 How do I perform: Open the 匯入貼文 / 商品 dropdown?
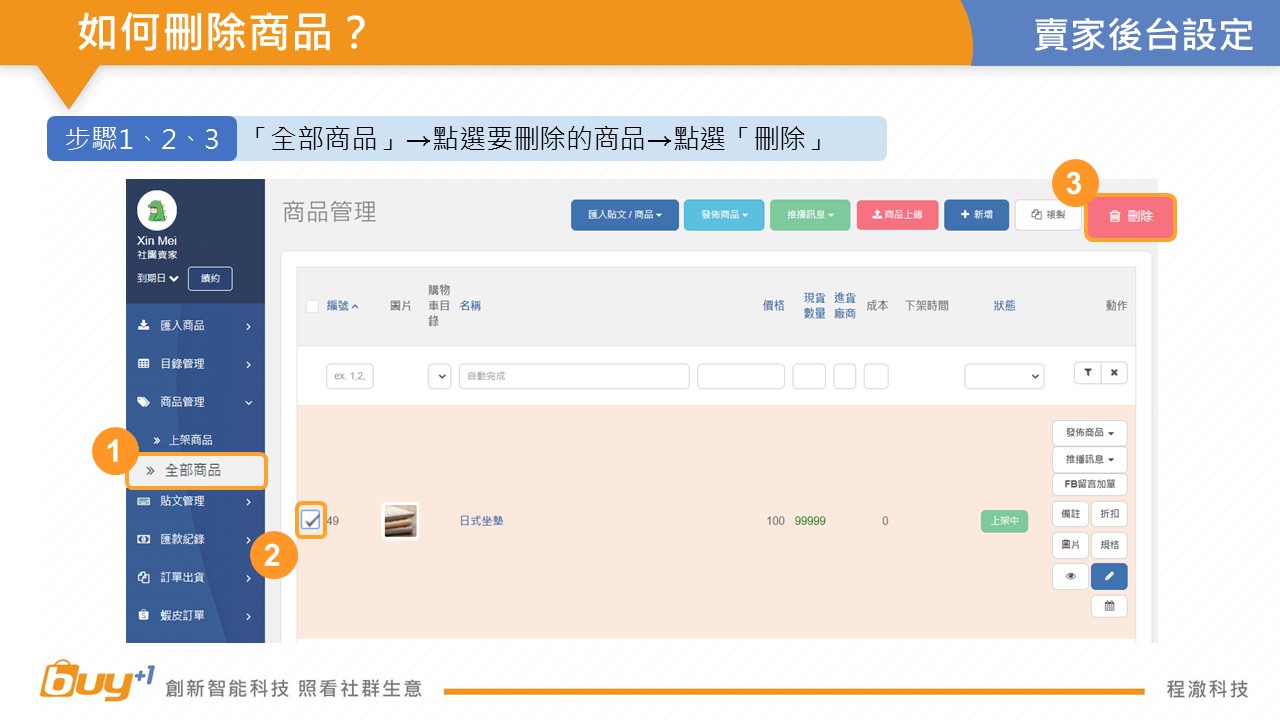[x=624, y=215]
